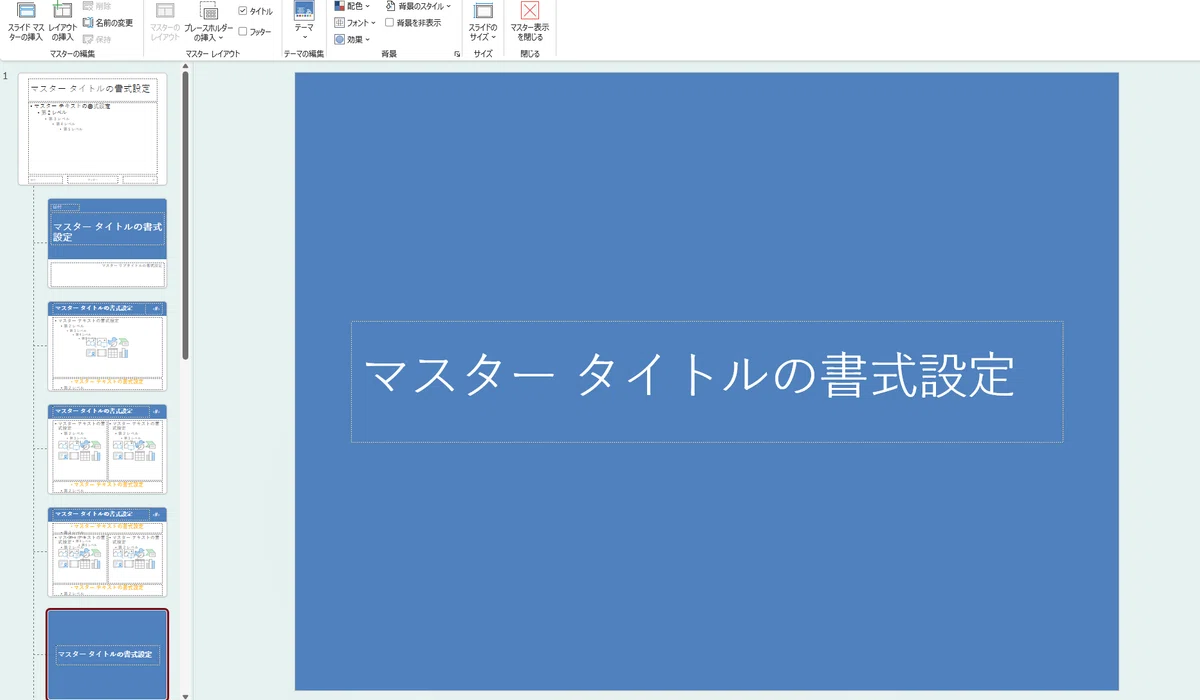Open the Slide Size (スライドのサイズ) dropdown
Image resolution: width=1200 pixels, height=700 pixels.
pos(483,21)
